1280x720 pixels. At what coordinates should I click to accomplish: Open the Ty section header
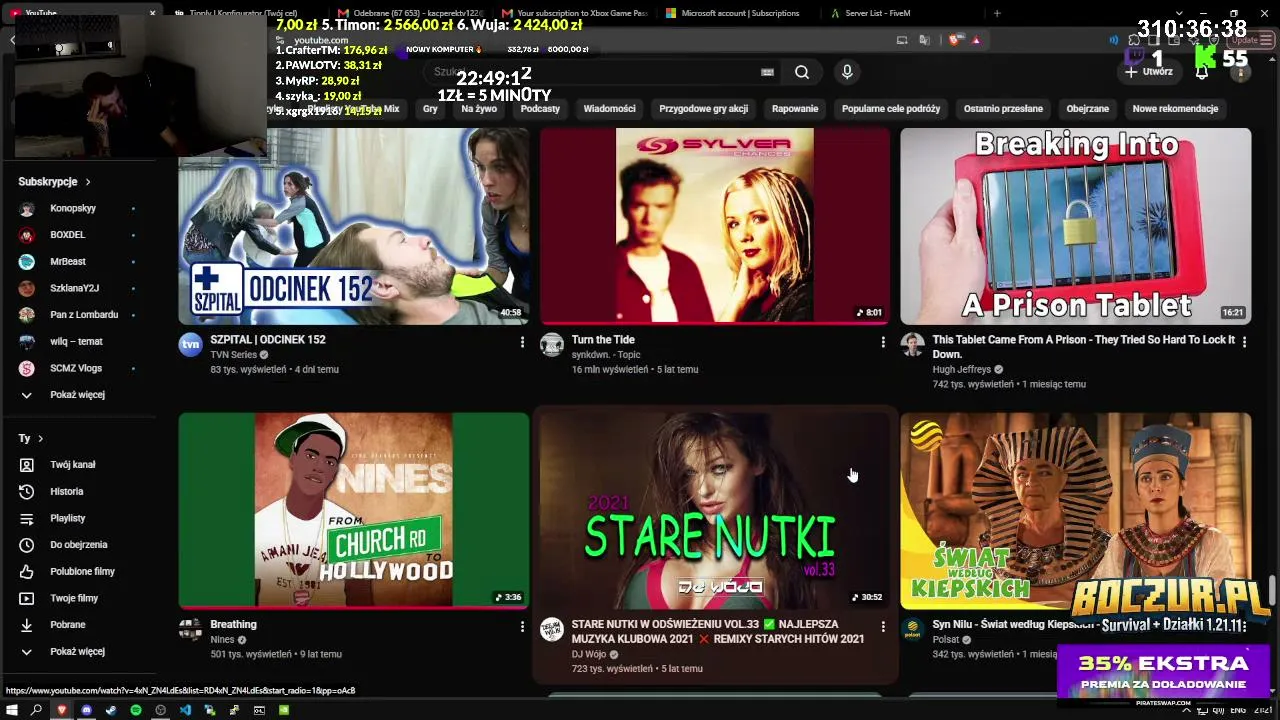click(30, 438)
